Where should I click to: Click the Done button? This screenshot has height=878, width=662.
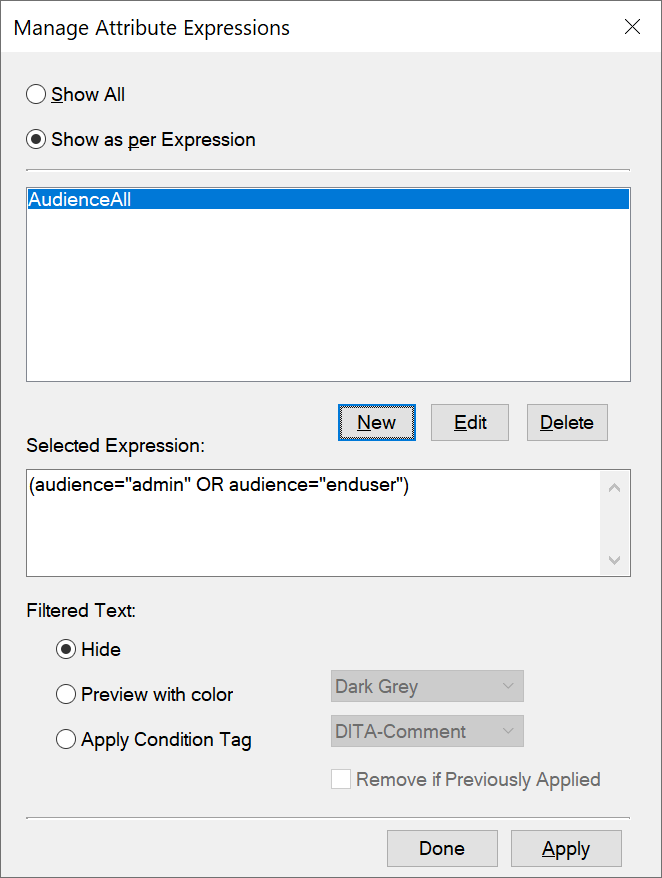pyautogui.click(x=442, y=849)
